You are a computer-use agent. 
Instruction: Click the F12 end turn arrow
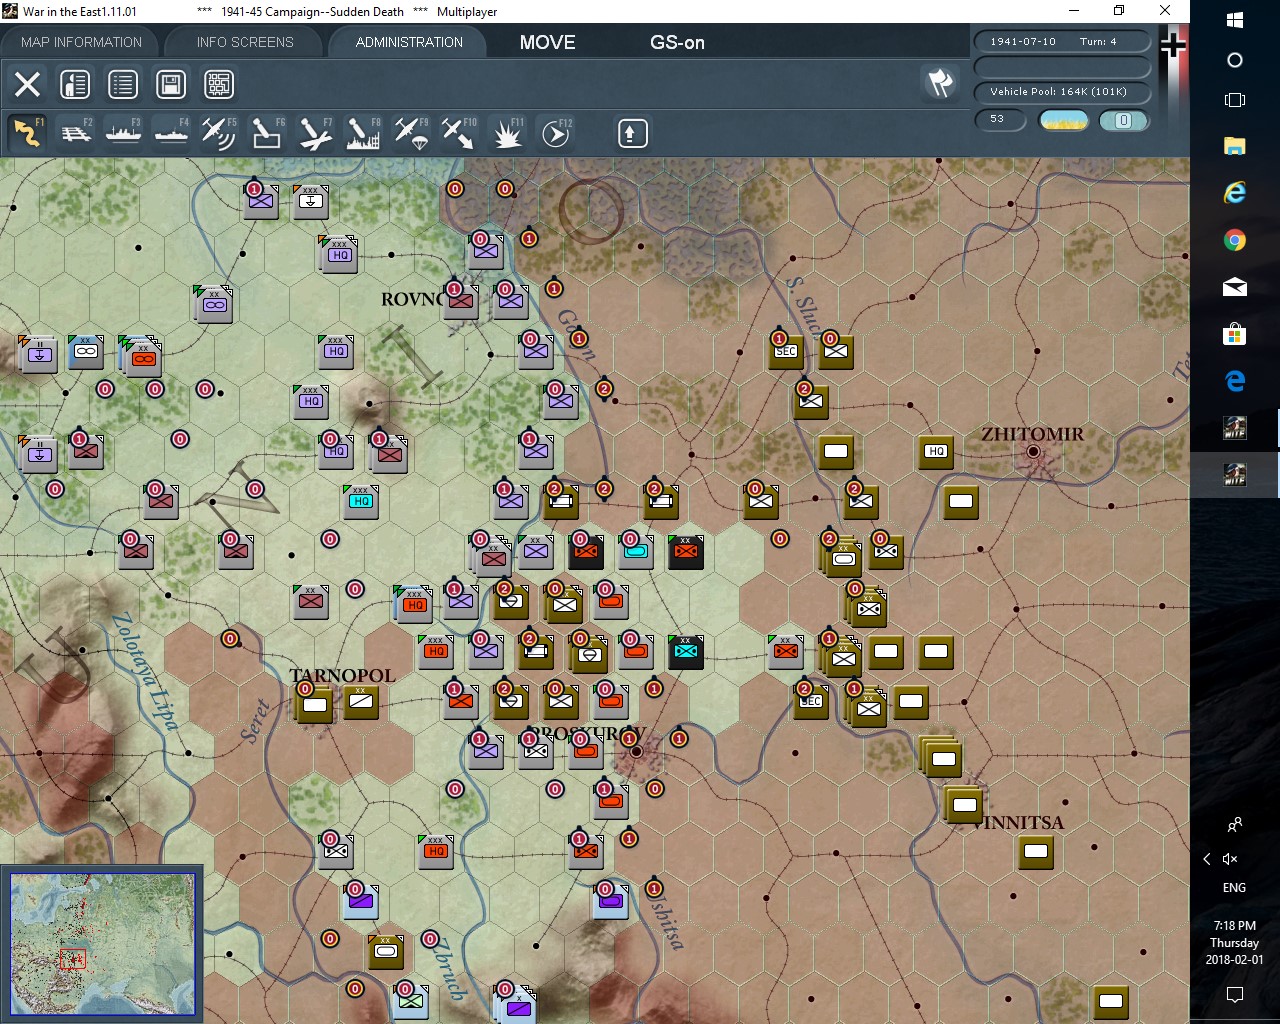(x=555, y=133)
